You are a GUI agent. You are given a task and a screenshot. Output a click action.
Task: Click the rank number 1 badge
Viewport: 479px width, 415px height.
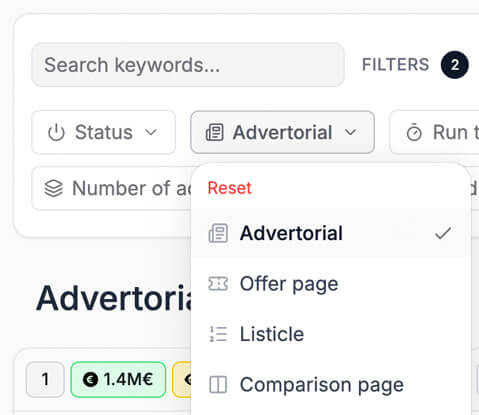(x=45, y=379)
